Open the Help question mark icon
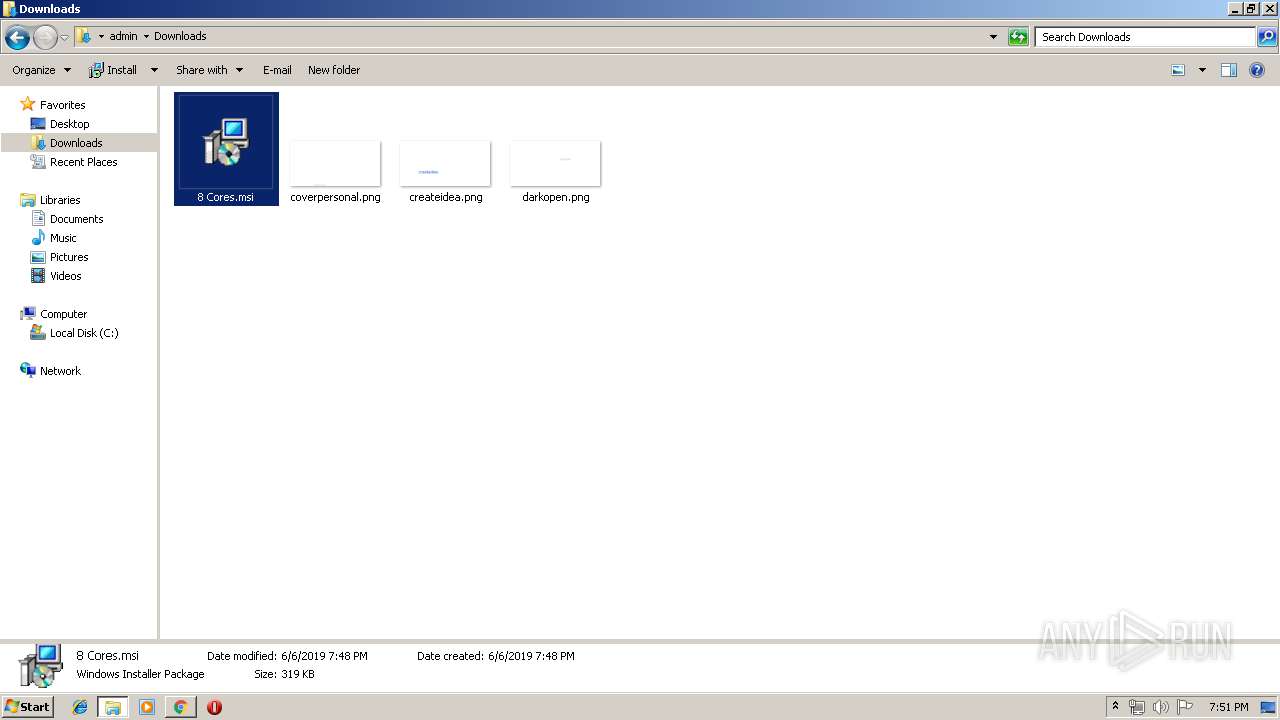 pos(1258,70)
